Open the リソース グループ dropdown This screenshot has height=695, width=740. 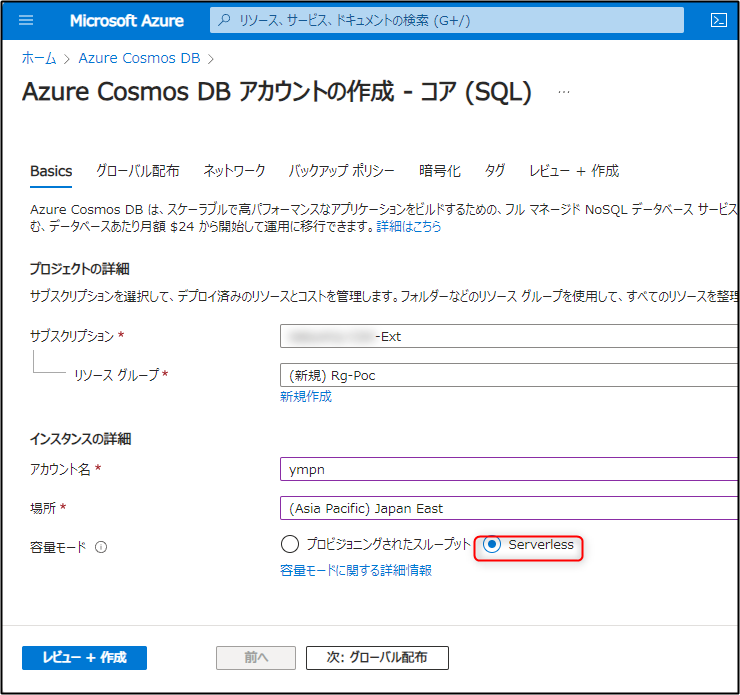pyautogui.click(x=510, y=375)
